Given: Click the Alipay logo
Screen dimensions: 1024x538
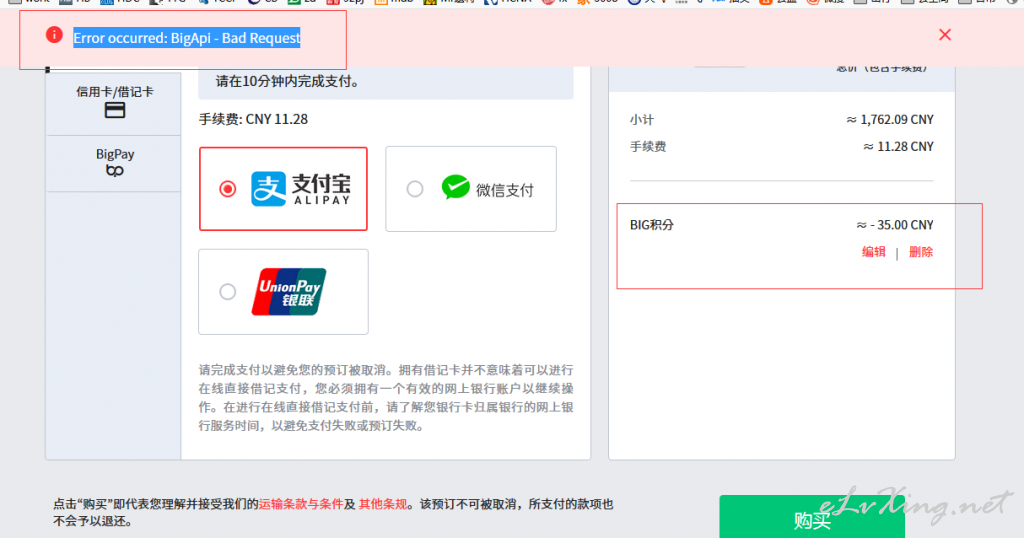Looking at the screenshot, I should 301,189.
